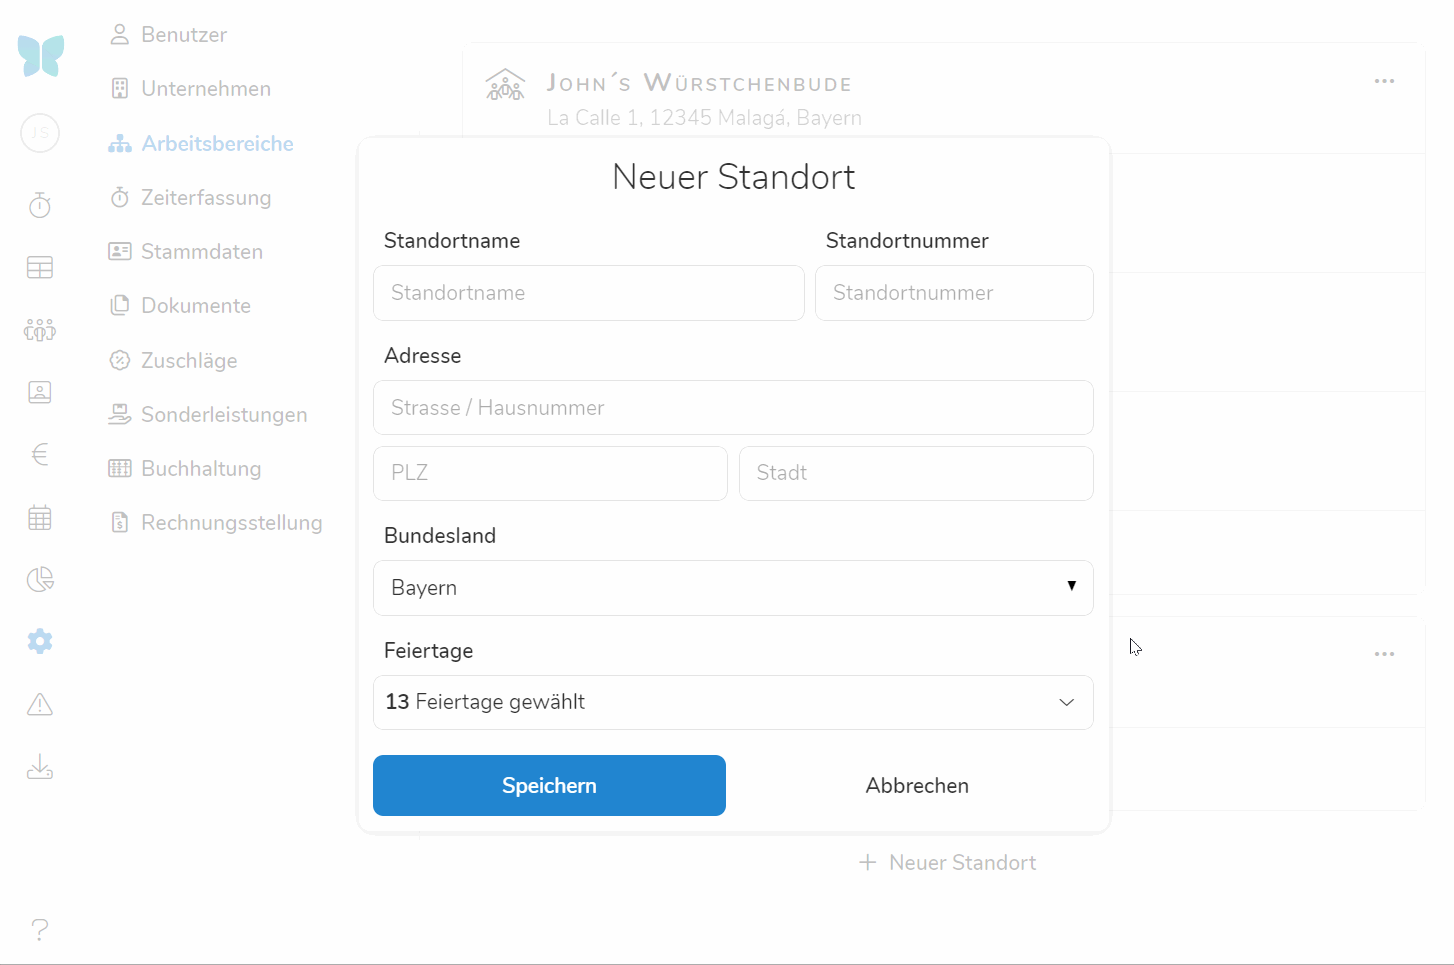Viewport: 1454px width, 965px height.
Task: Expand the Feiertage selection dropdown
Action: point(732,702)
